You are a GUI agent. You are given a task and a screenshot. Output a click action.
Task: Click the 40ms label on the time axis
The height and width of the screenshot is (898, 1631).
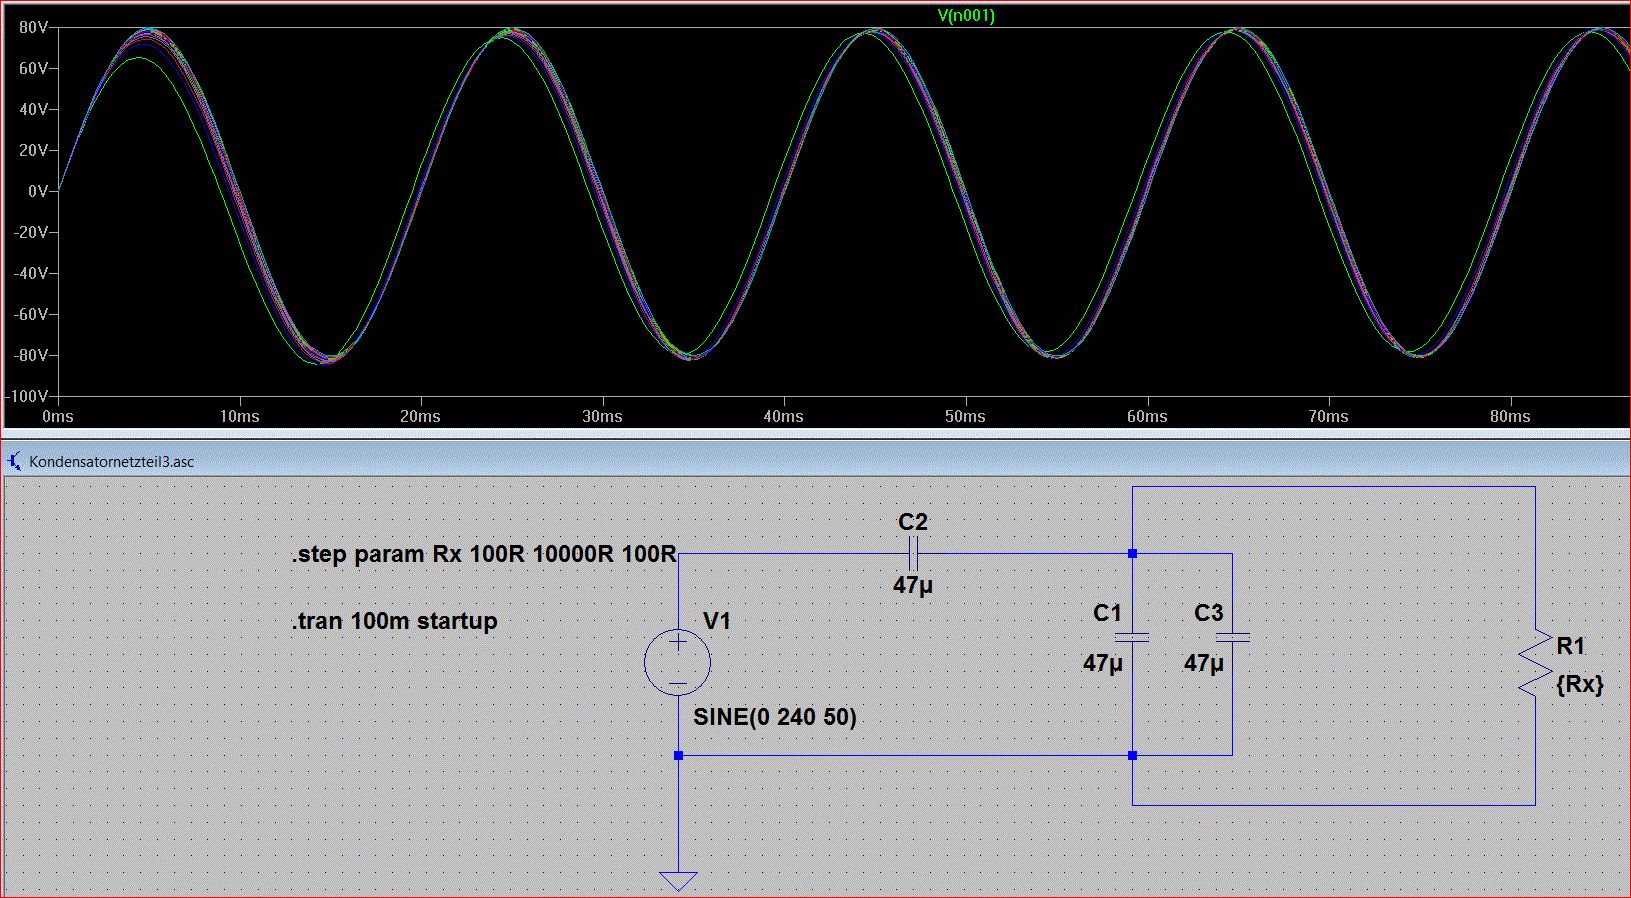point(783,416)
